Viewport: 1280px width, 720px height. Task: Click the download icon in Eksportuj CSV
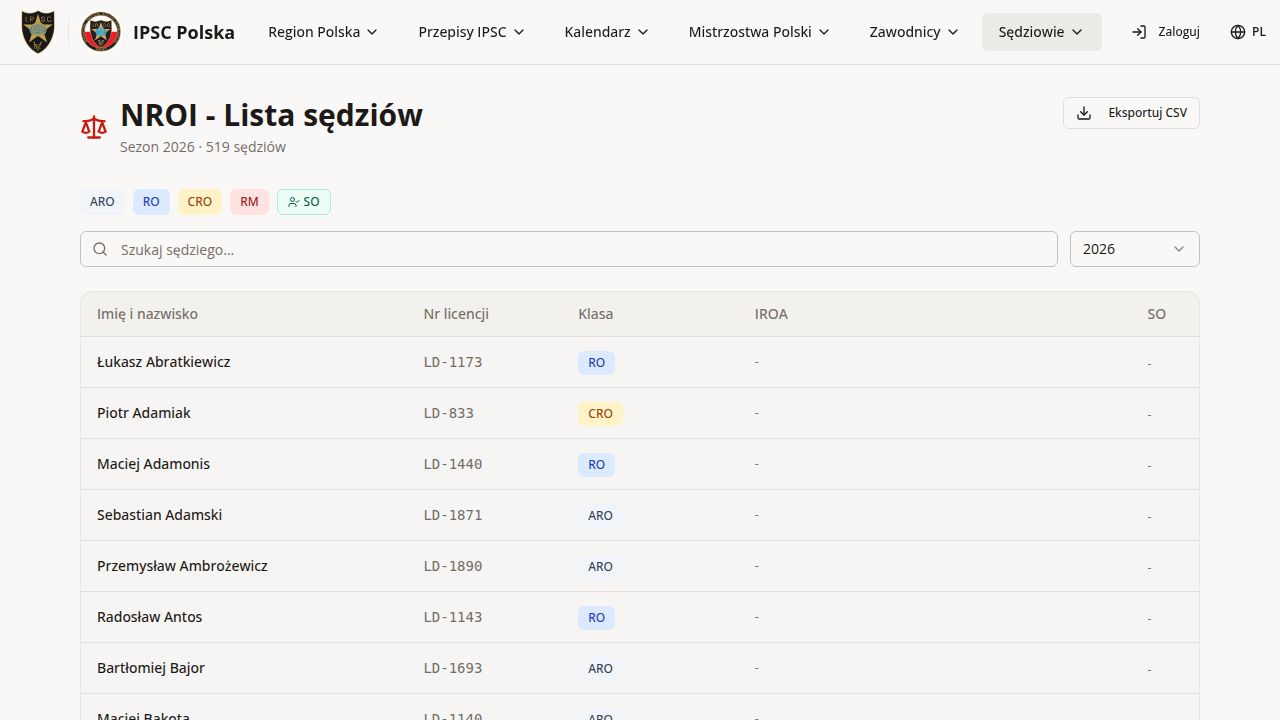(x=1084, y=113)
